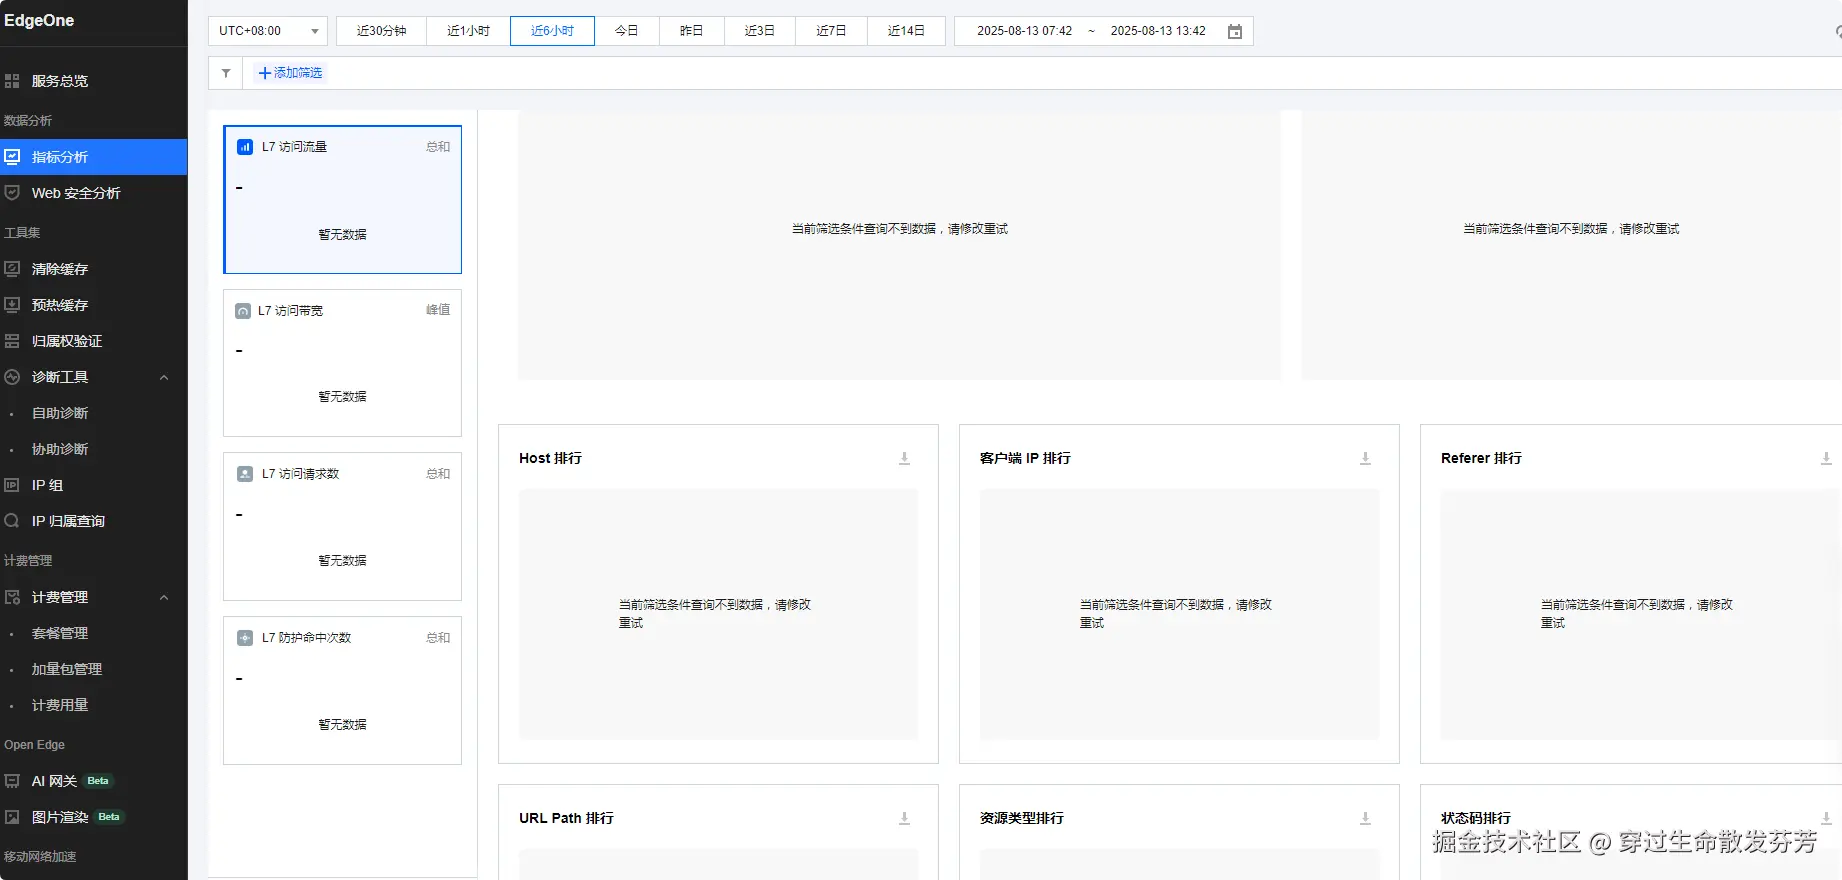The width and height of the screenshot is (1842, 880).
Task: Download the 客户端 IP 排行 data
Action: pos(1365,458)
